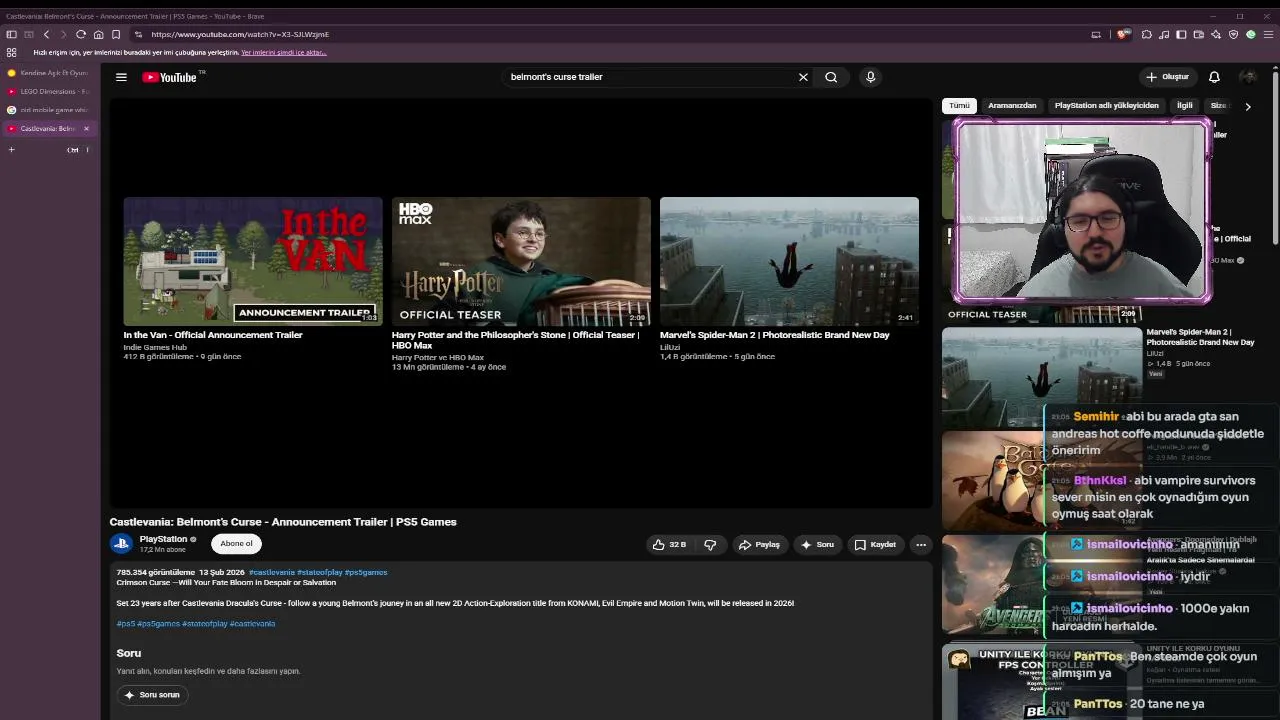Switch to Kendine Aşık Et Oyunu tab

(48, 73)
